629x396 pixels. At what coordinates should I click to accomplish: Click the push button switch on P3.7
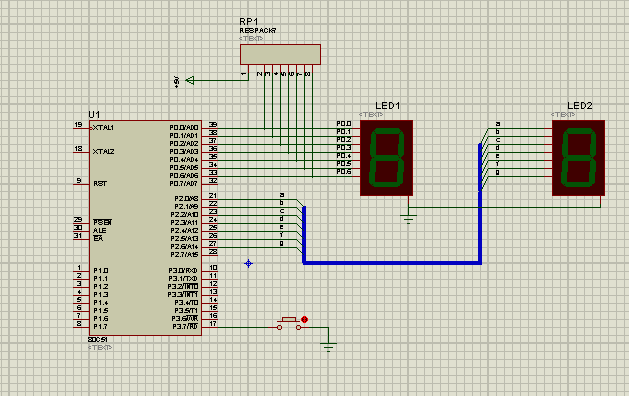289,324
